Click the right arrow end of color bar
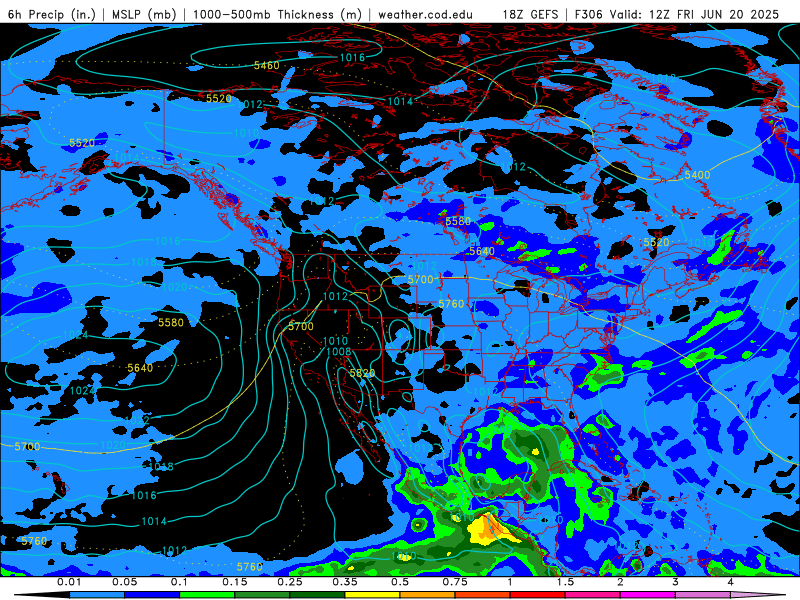800x600 pixels. click(x=758, y=595)
